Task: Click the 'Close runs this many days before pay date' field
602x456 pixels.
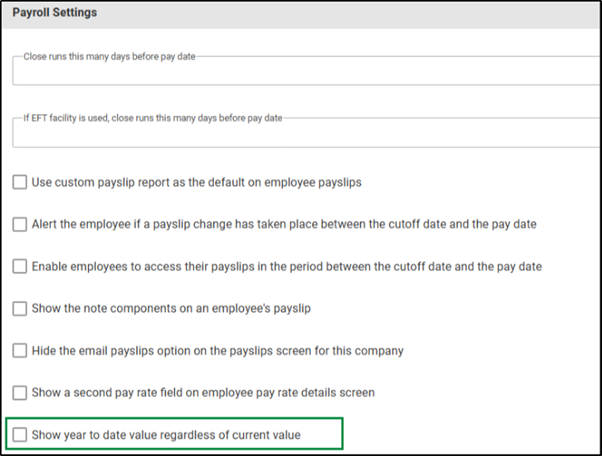Action: point(306,71)
